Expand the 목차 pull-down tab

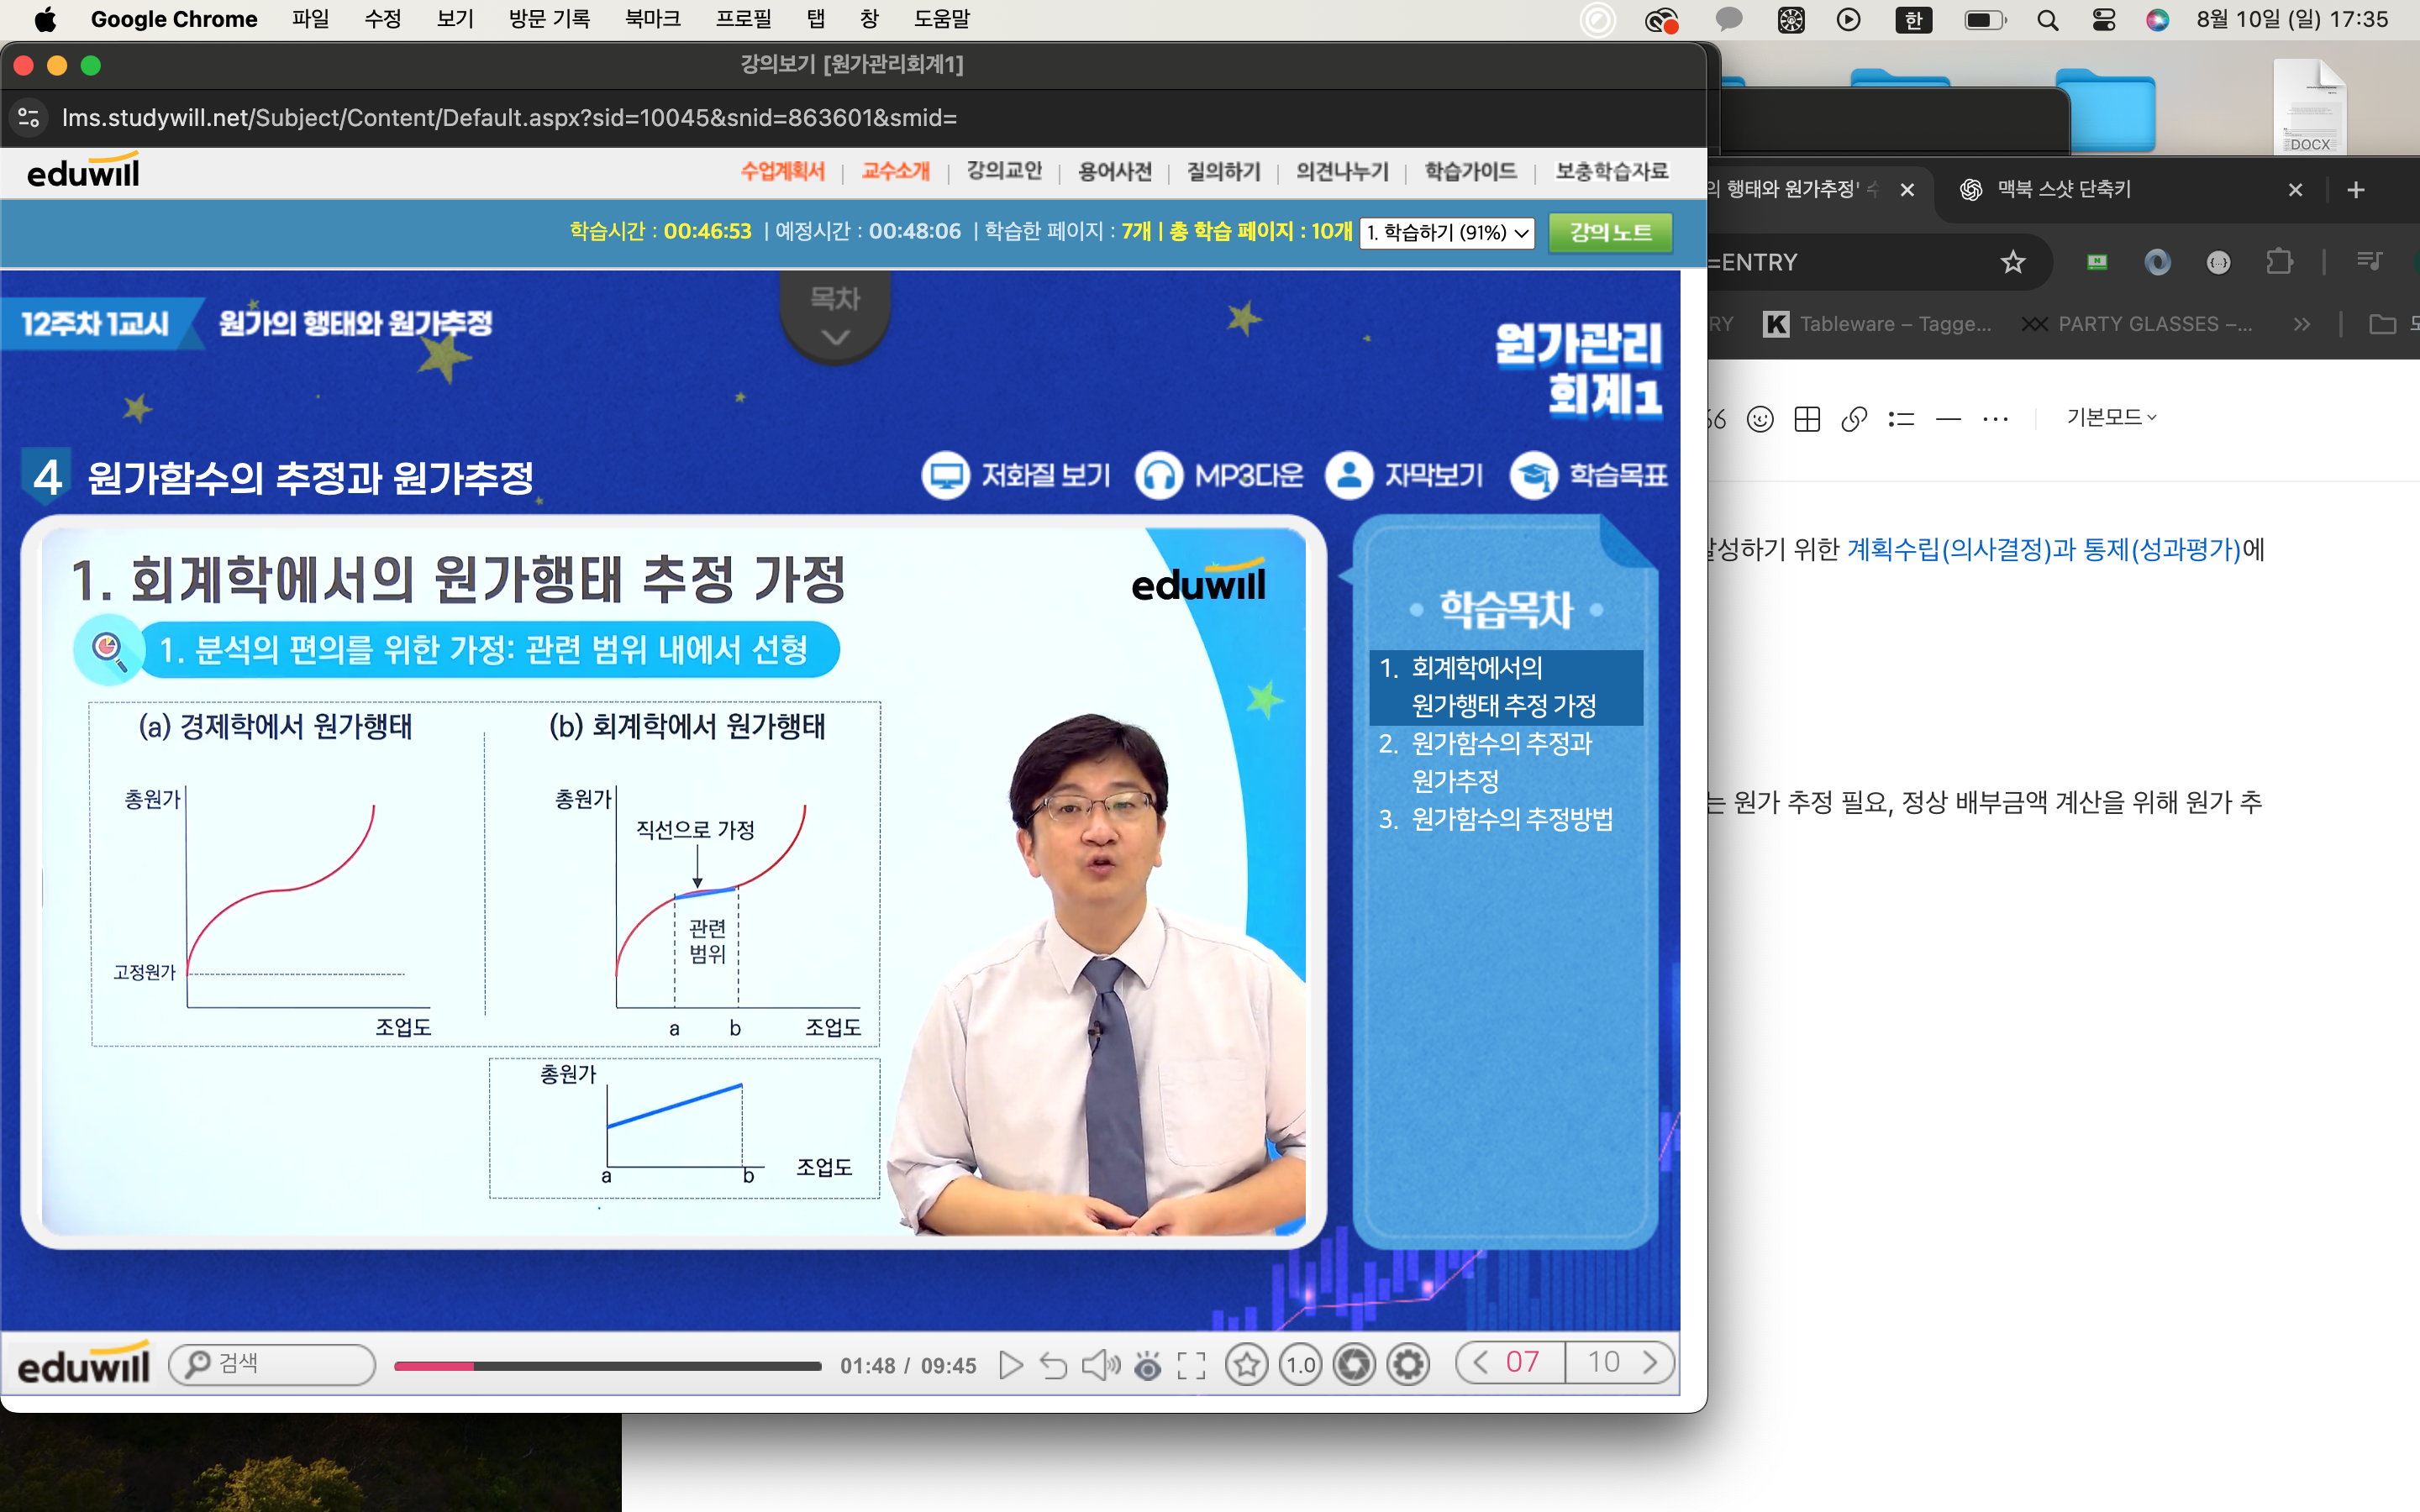click(x=835, y=315)
